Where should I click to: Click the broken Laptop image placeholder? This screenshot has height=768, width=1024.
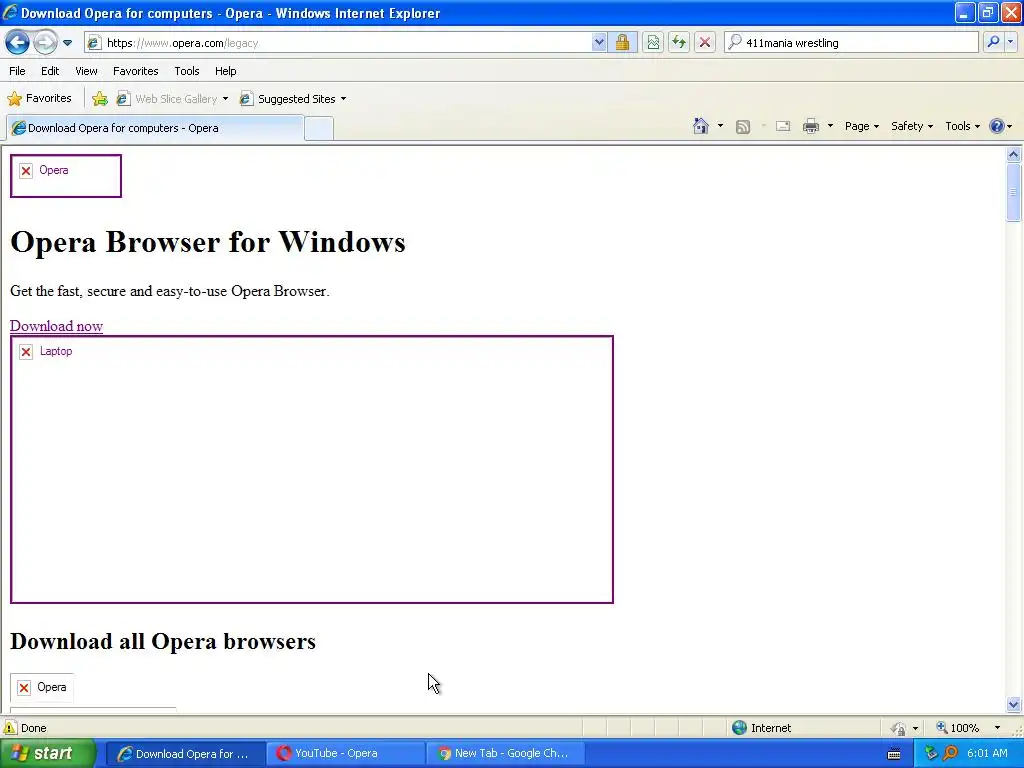pyautogui.click(x=312, y=470)
